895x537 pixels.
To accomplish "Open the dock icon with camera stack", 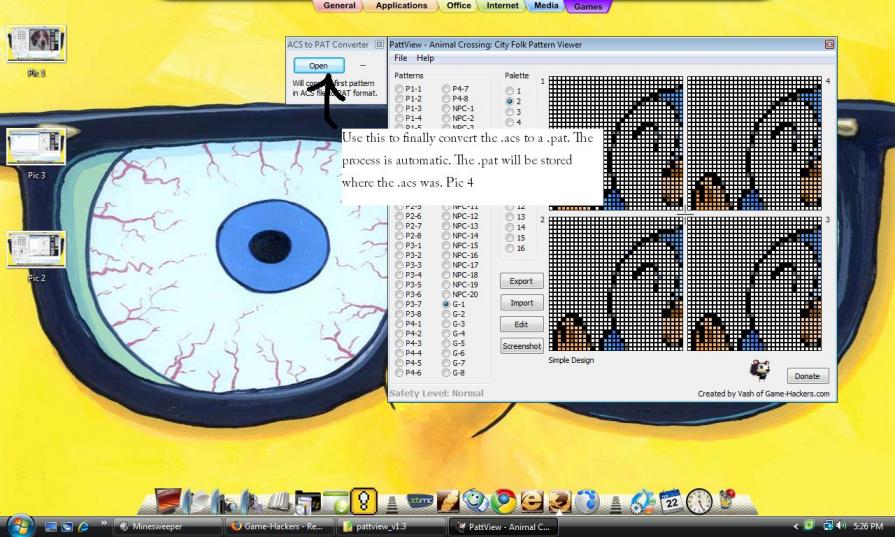I will coord(224,501).
